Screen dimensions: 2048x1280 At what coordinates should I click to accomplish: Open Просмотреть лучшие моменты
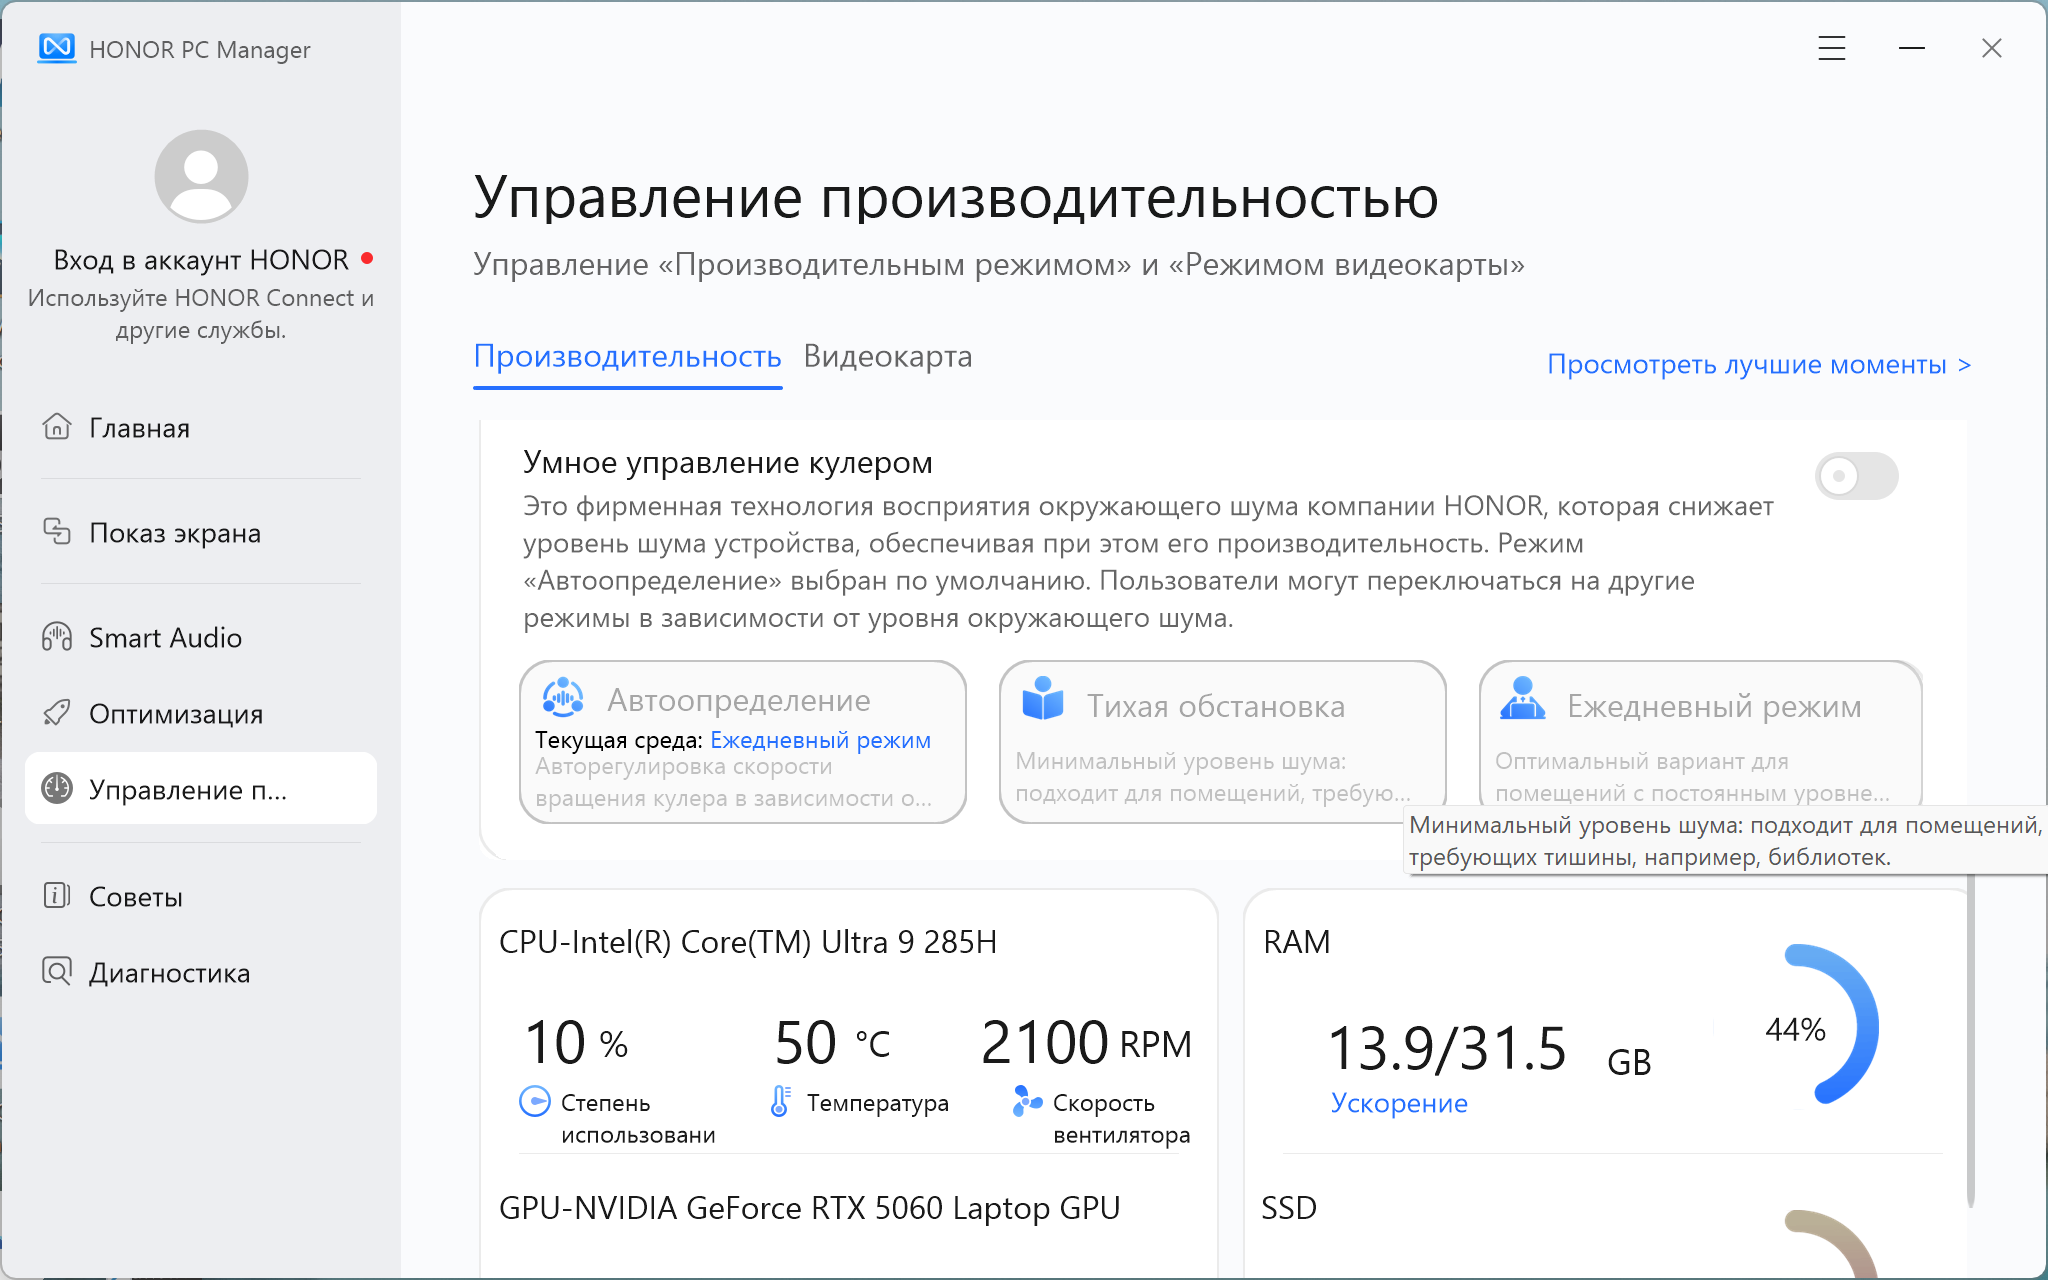[1759, 364]
